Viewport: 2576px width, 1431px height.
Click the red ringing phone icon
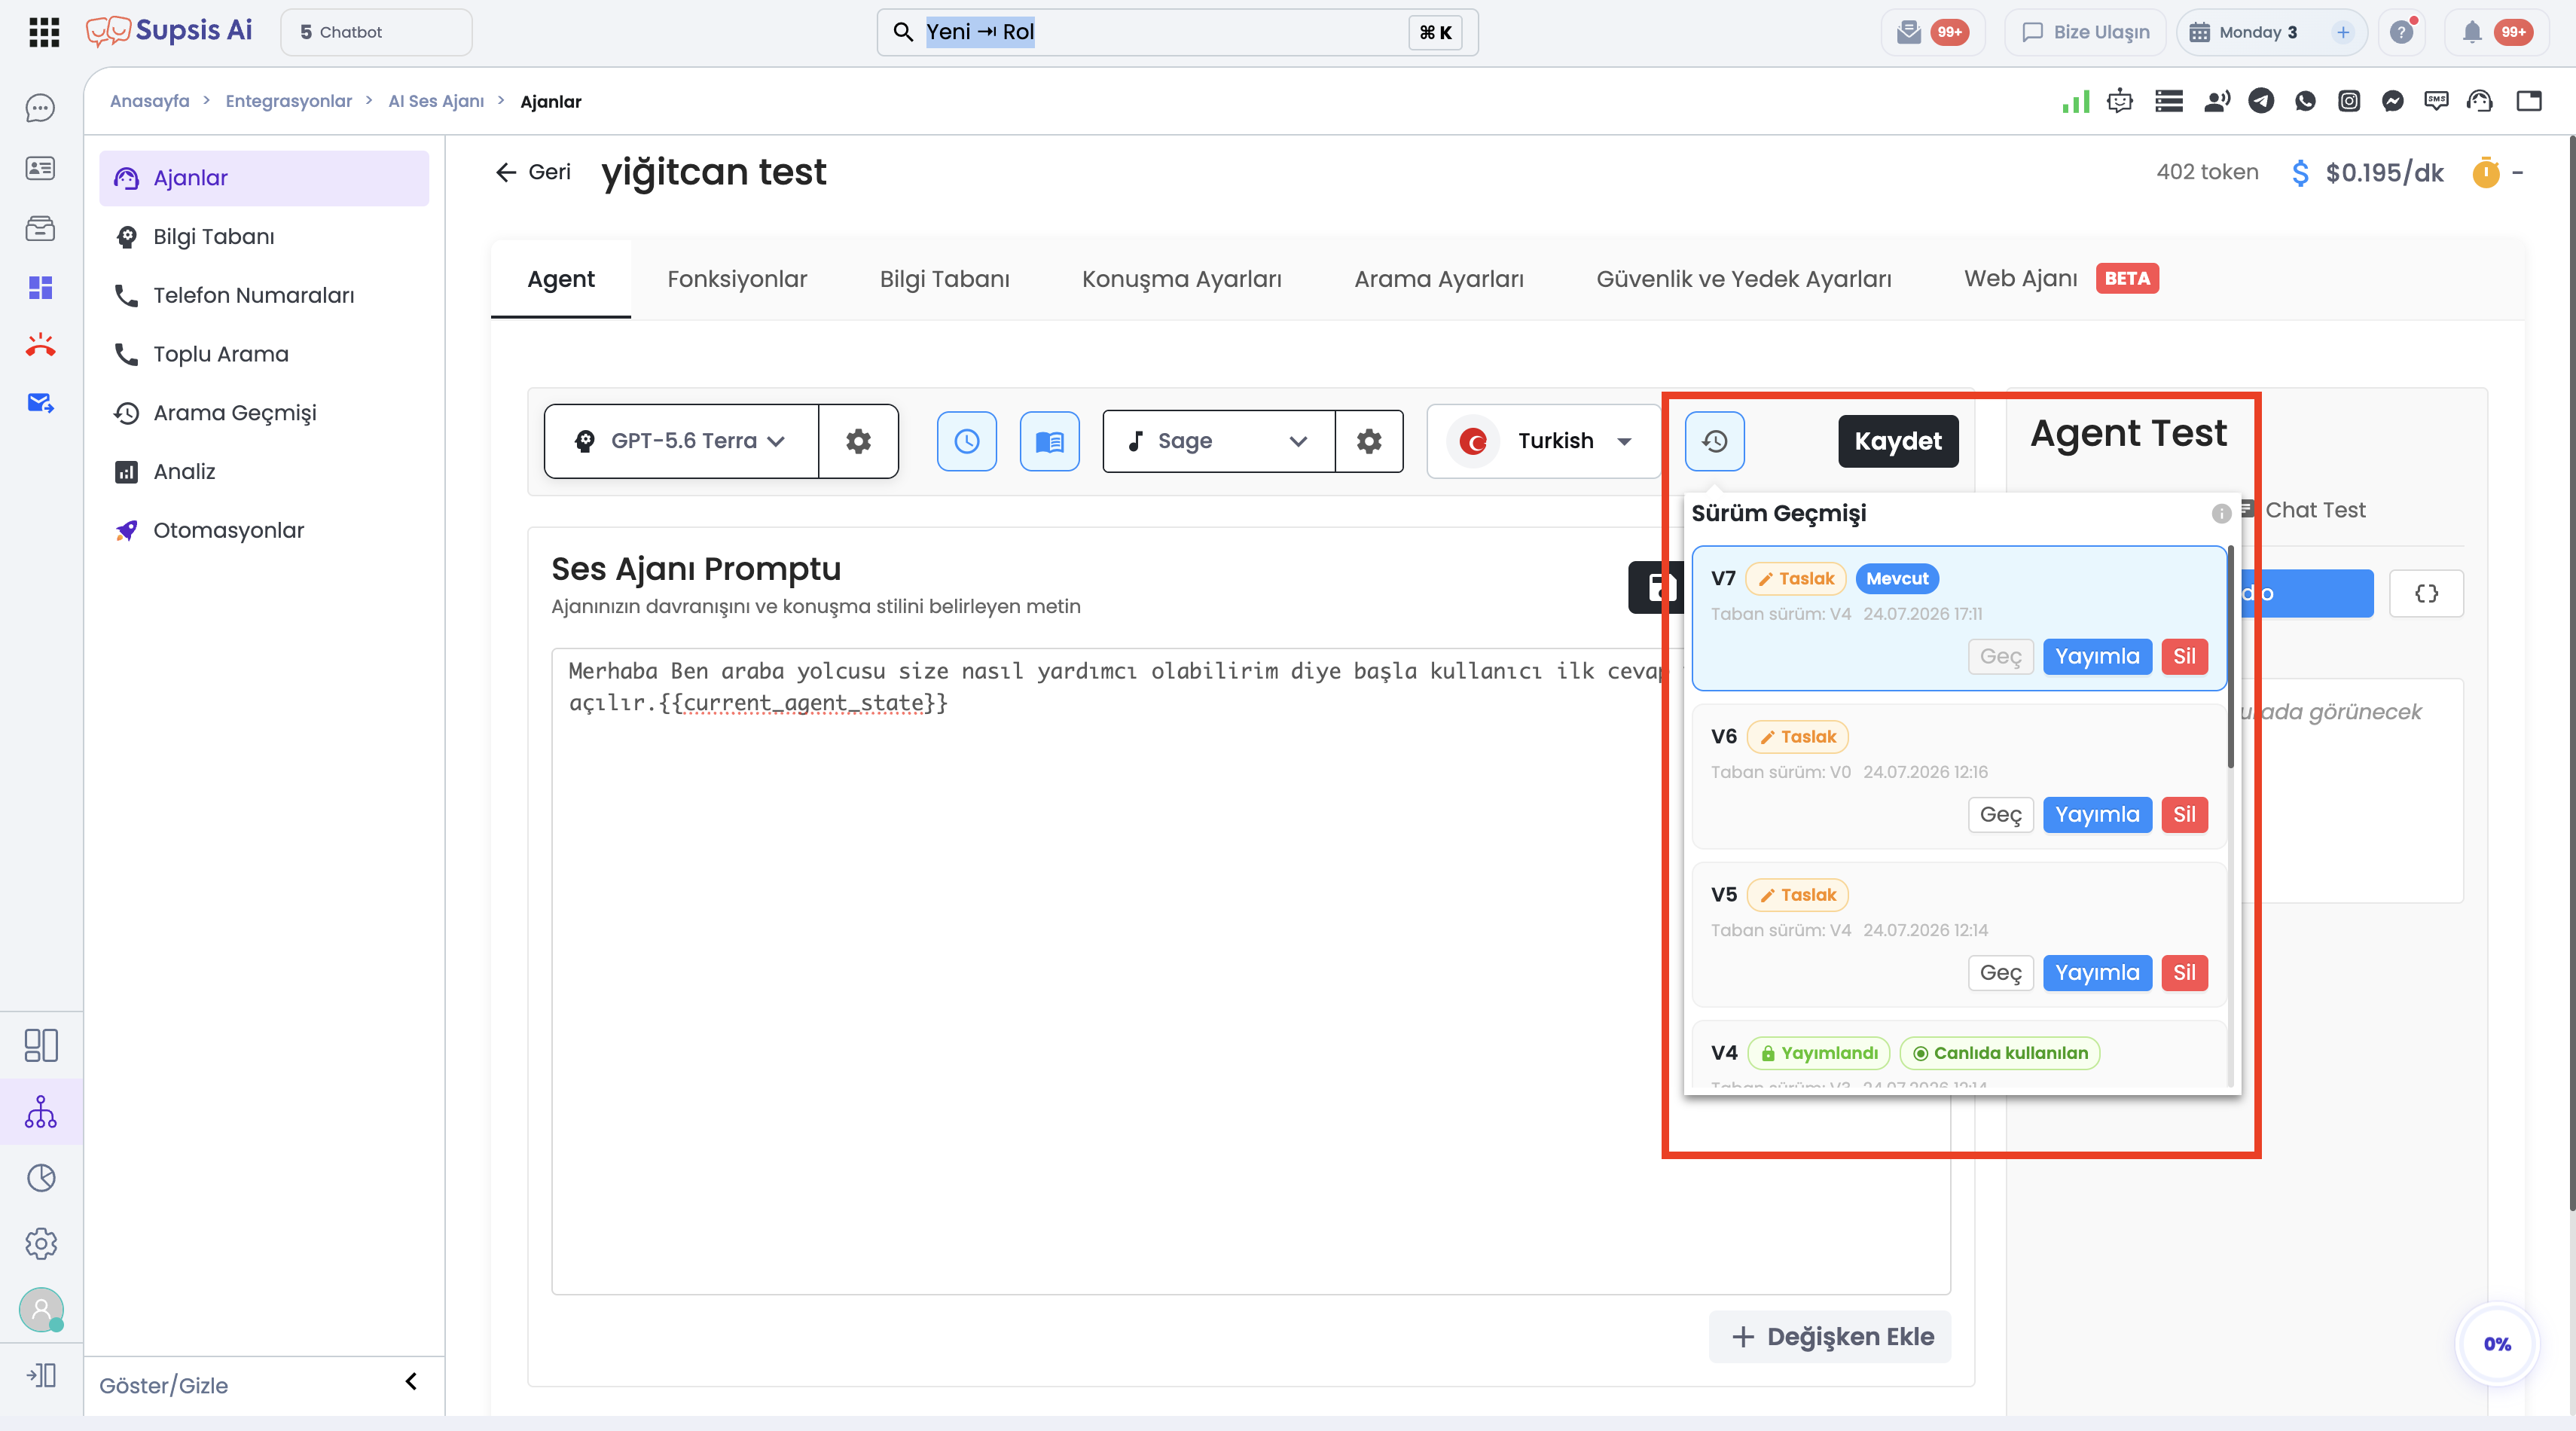pyautogui.click(x=40, y=345)
